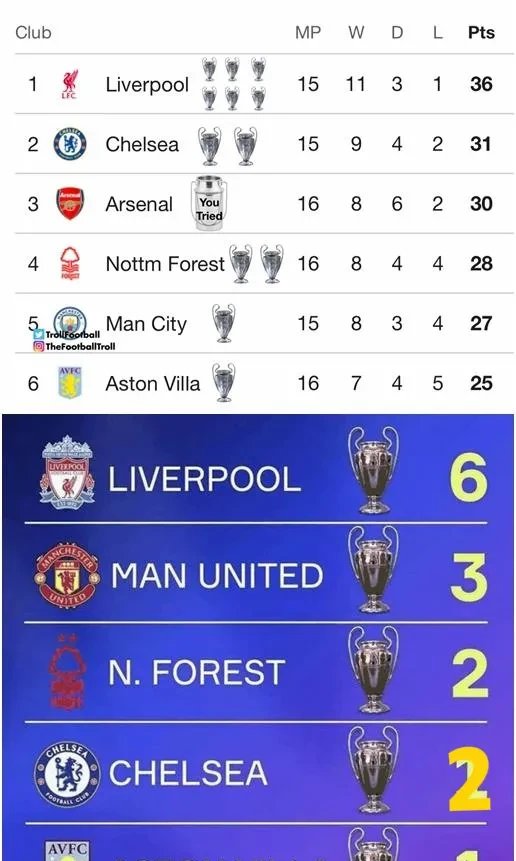Open the Aston Villa team name link
Viewport: 516px width, 861px height.
coord(153,383)
